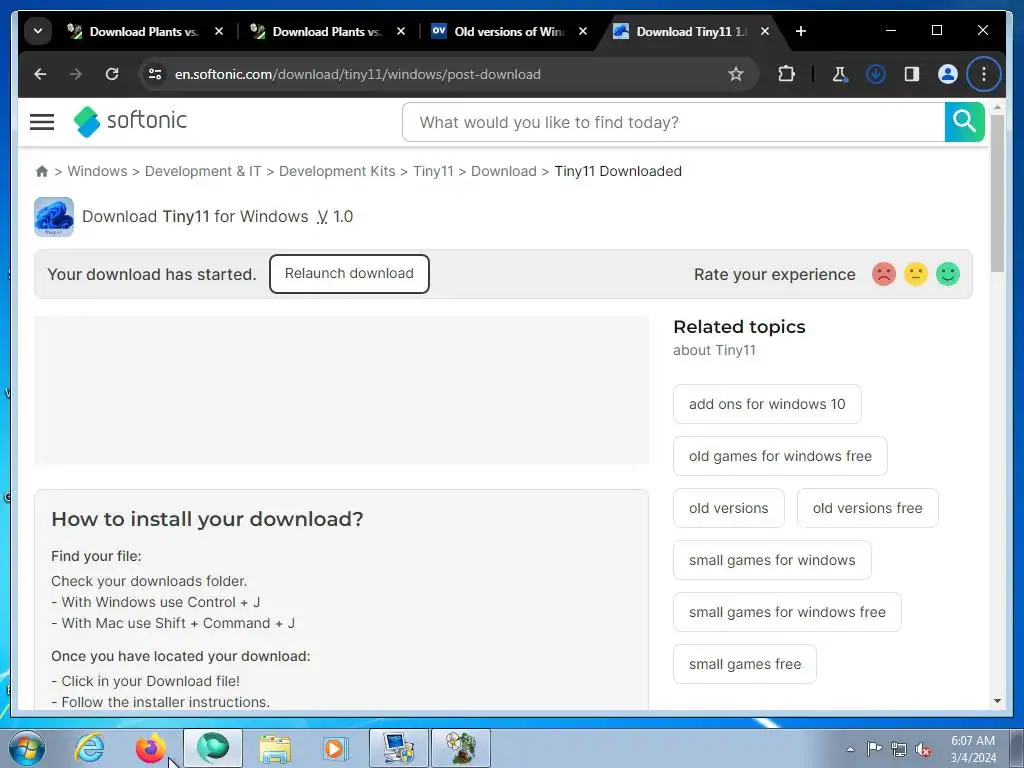Rate experience with red sad face
The height and width of the screenshot is (768, 1024).
884,274
